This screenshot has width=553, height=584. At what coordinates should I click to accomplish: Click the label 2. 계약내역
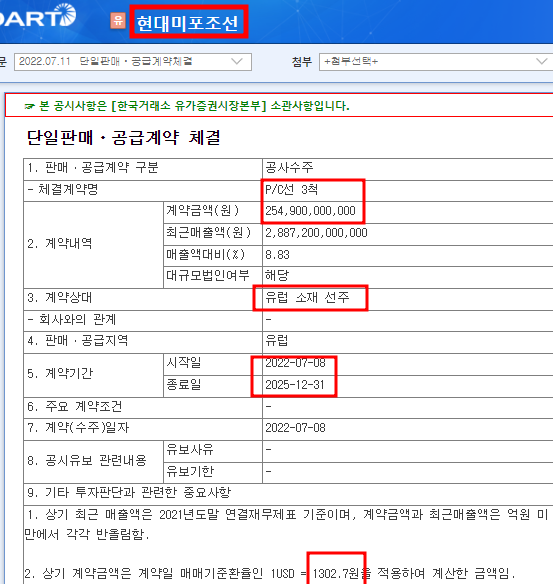pos(60,244)
